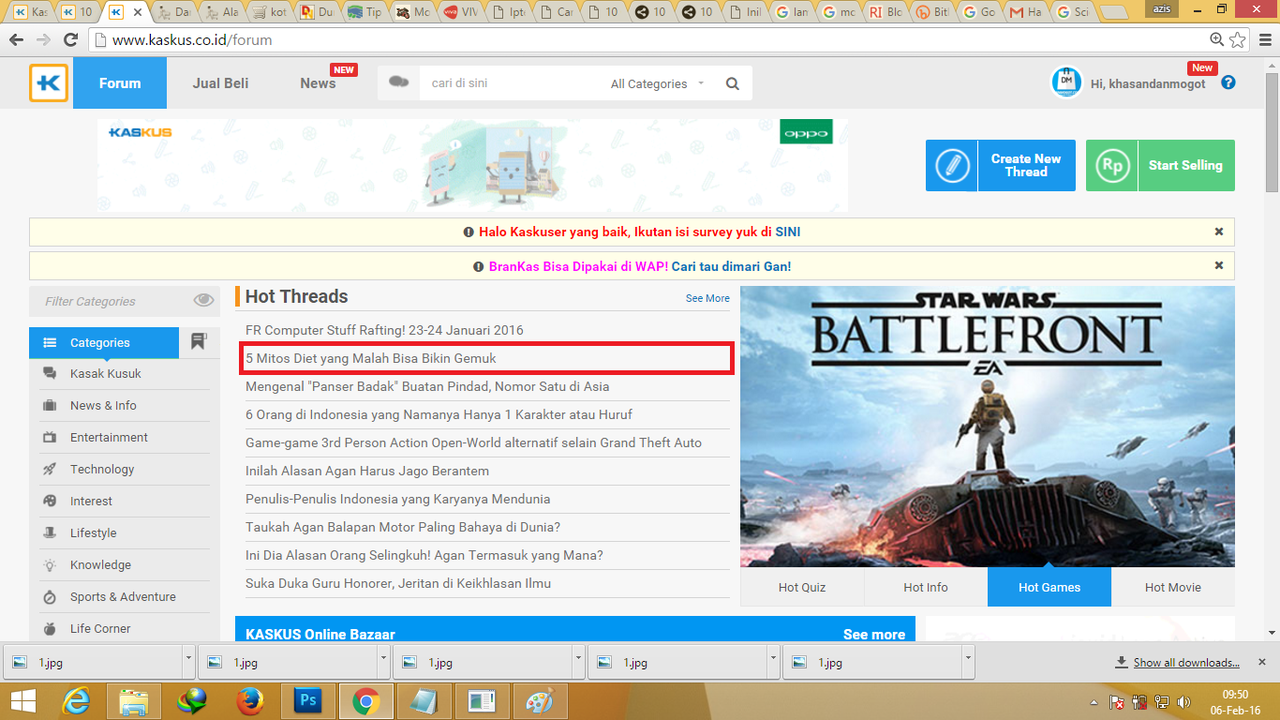Toggle the eye icon in Filter Categories
Viewport: 1280px width, 720px height.
point(204,300)
